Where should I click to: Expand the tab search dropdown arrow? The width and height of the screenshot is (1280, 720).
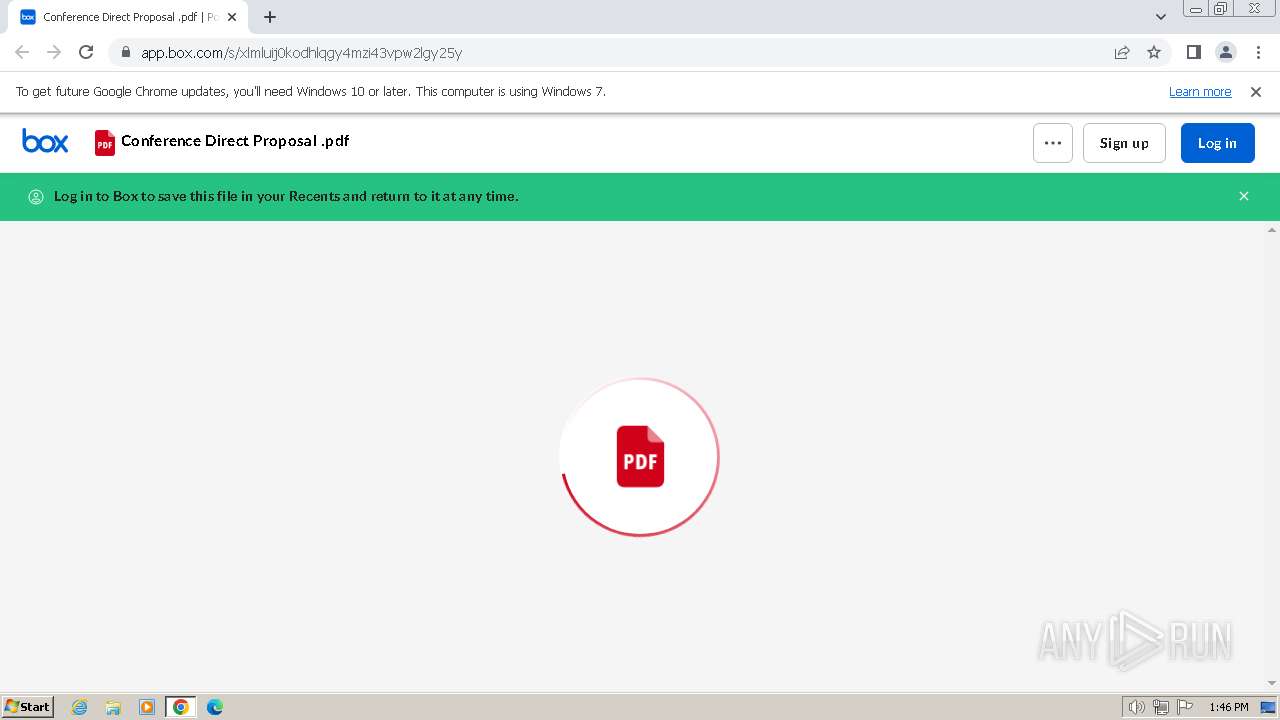1161,17
